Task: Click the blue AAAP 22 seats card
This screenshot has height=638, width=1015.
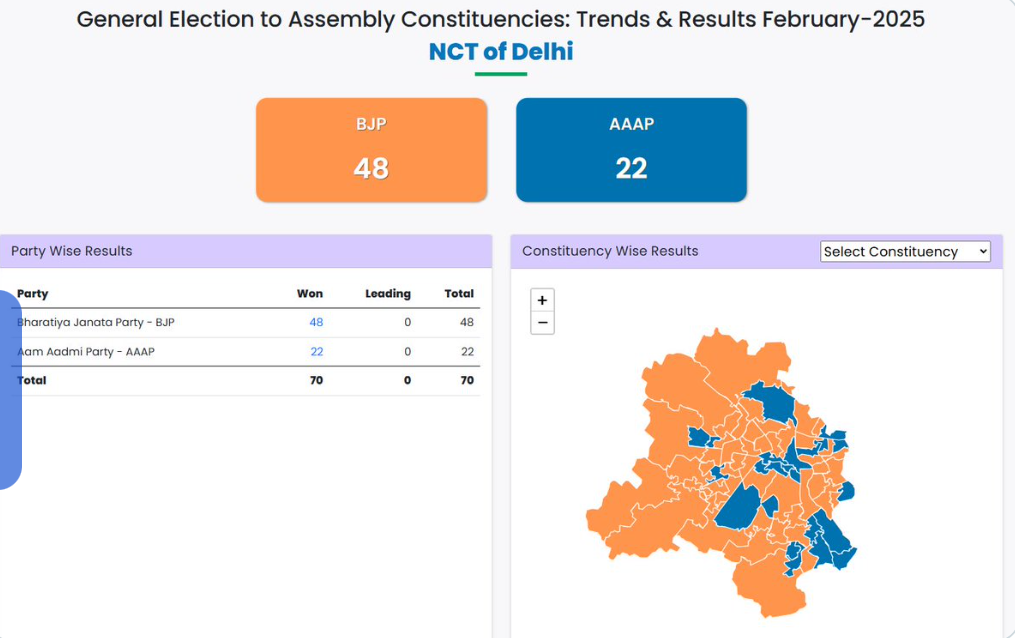Action: pyautogui.click(x=631, y=150)
